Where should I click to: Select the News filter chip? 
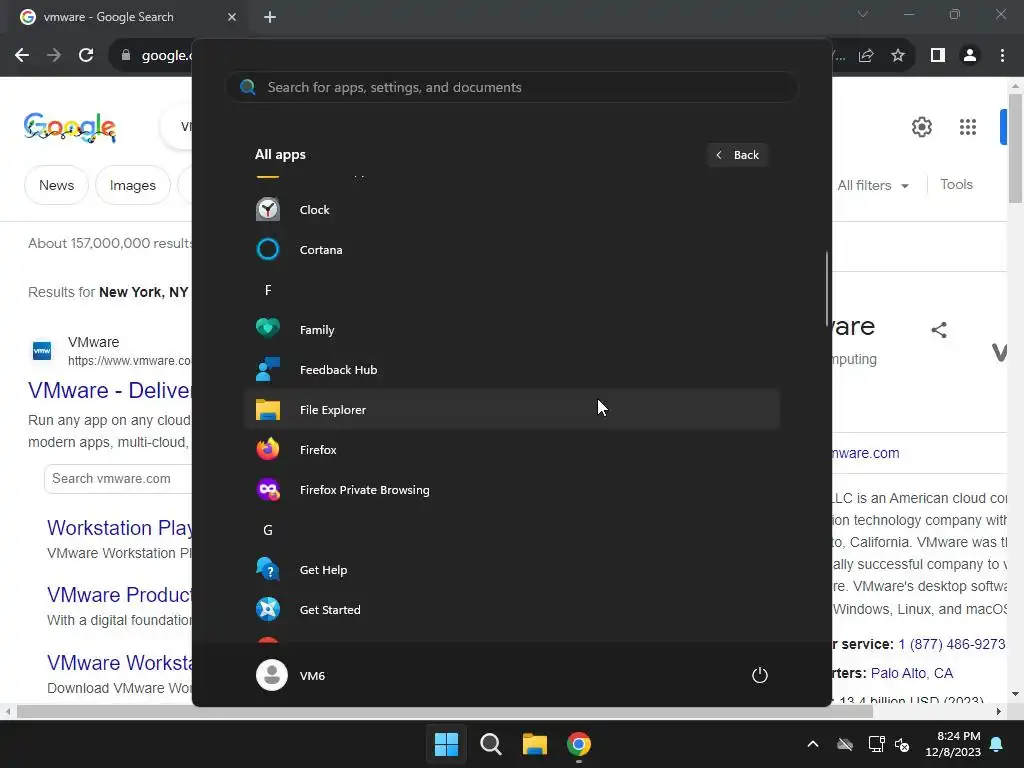[x=56, y=185]
